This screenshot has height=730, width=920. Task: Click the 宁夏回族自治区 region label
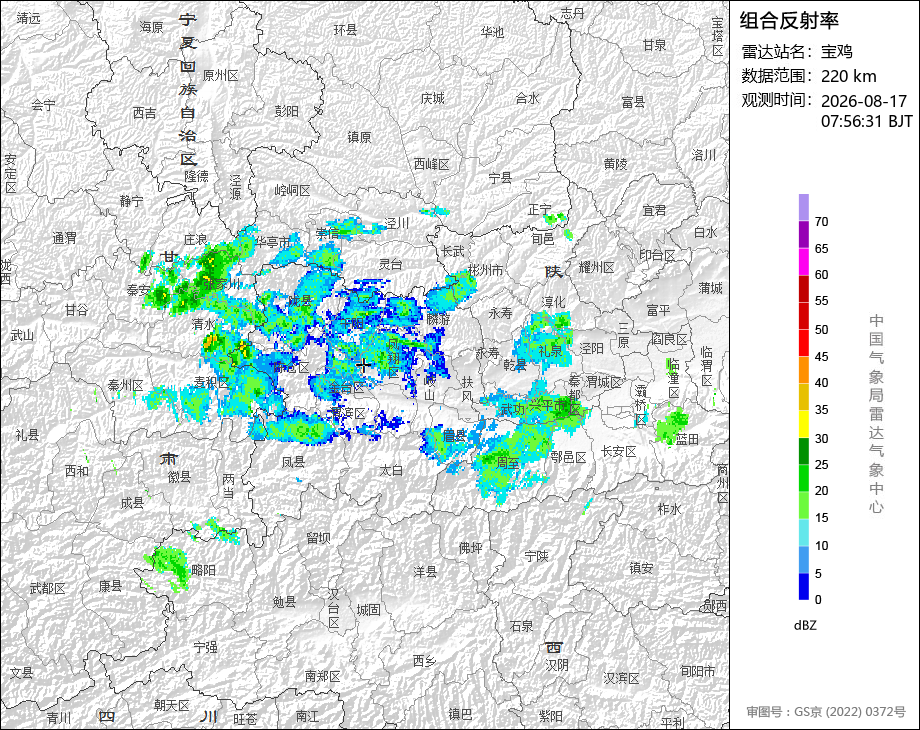click(x=188, y=90)
